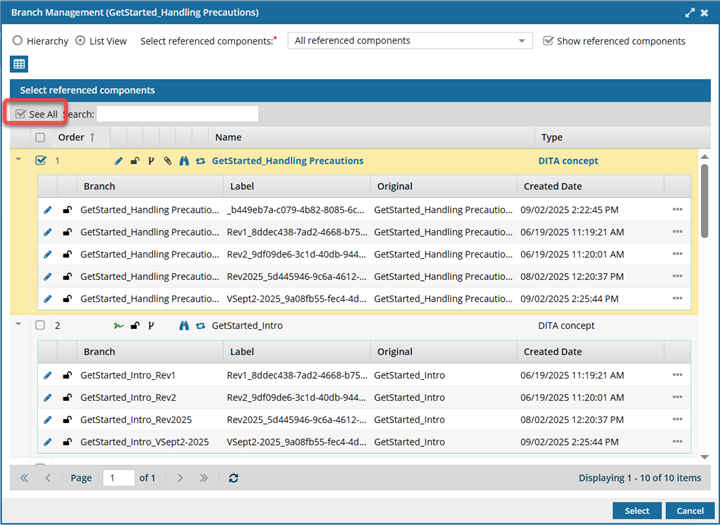Collapse the GetStarted_Intro row expander

[x=17, y=324]
